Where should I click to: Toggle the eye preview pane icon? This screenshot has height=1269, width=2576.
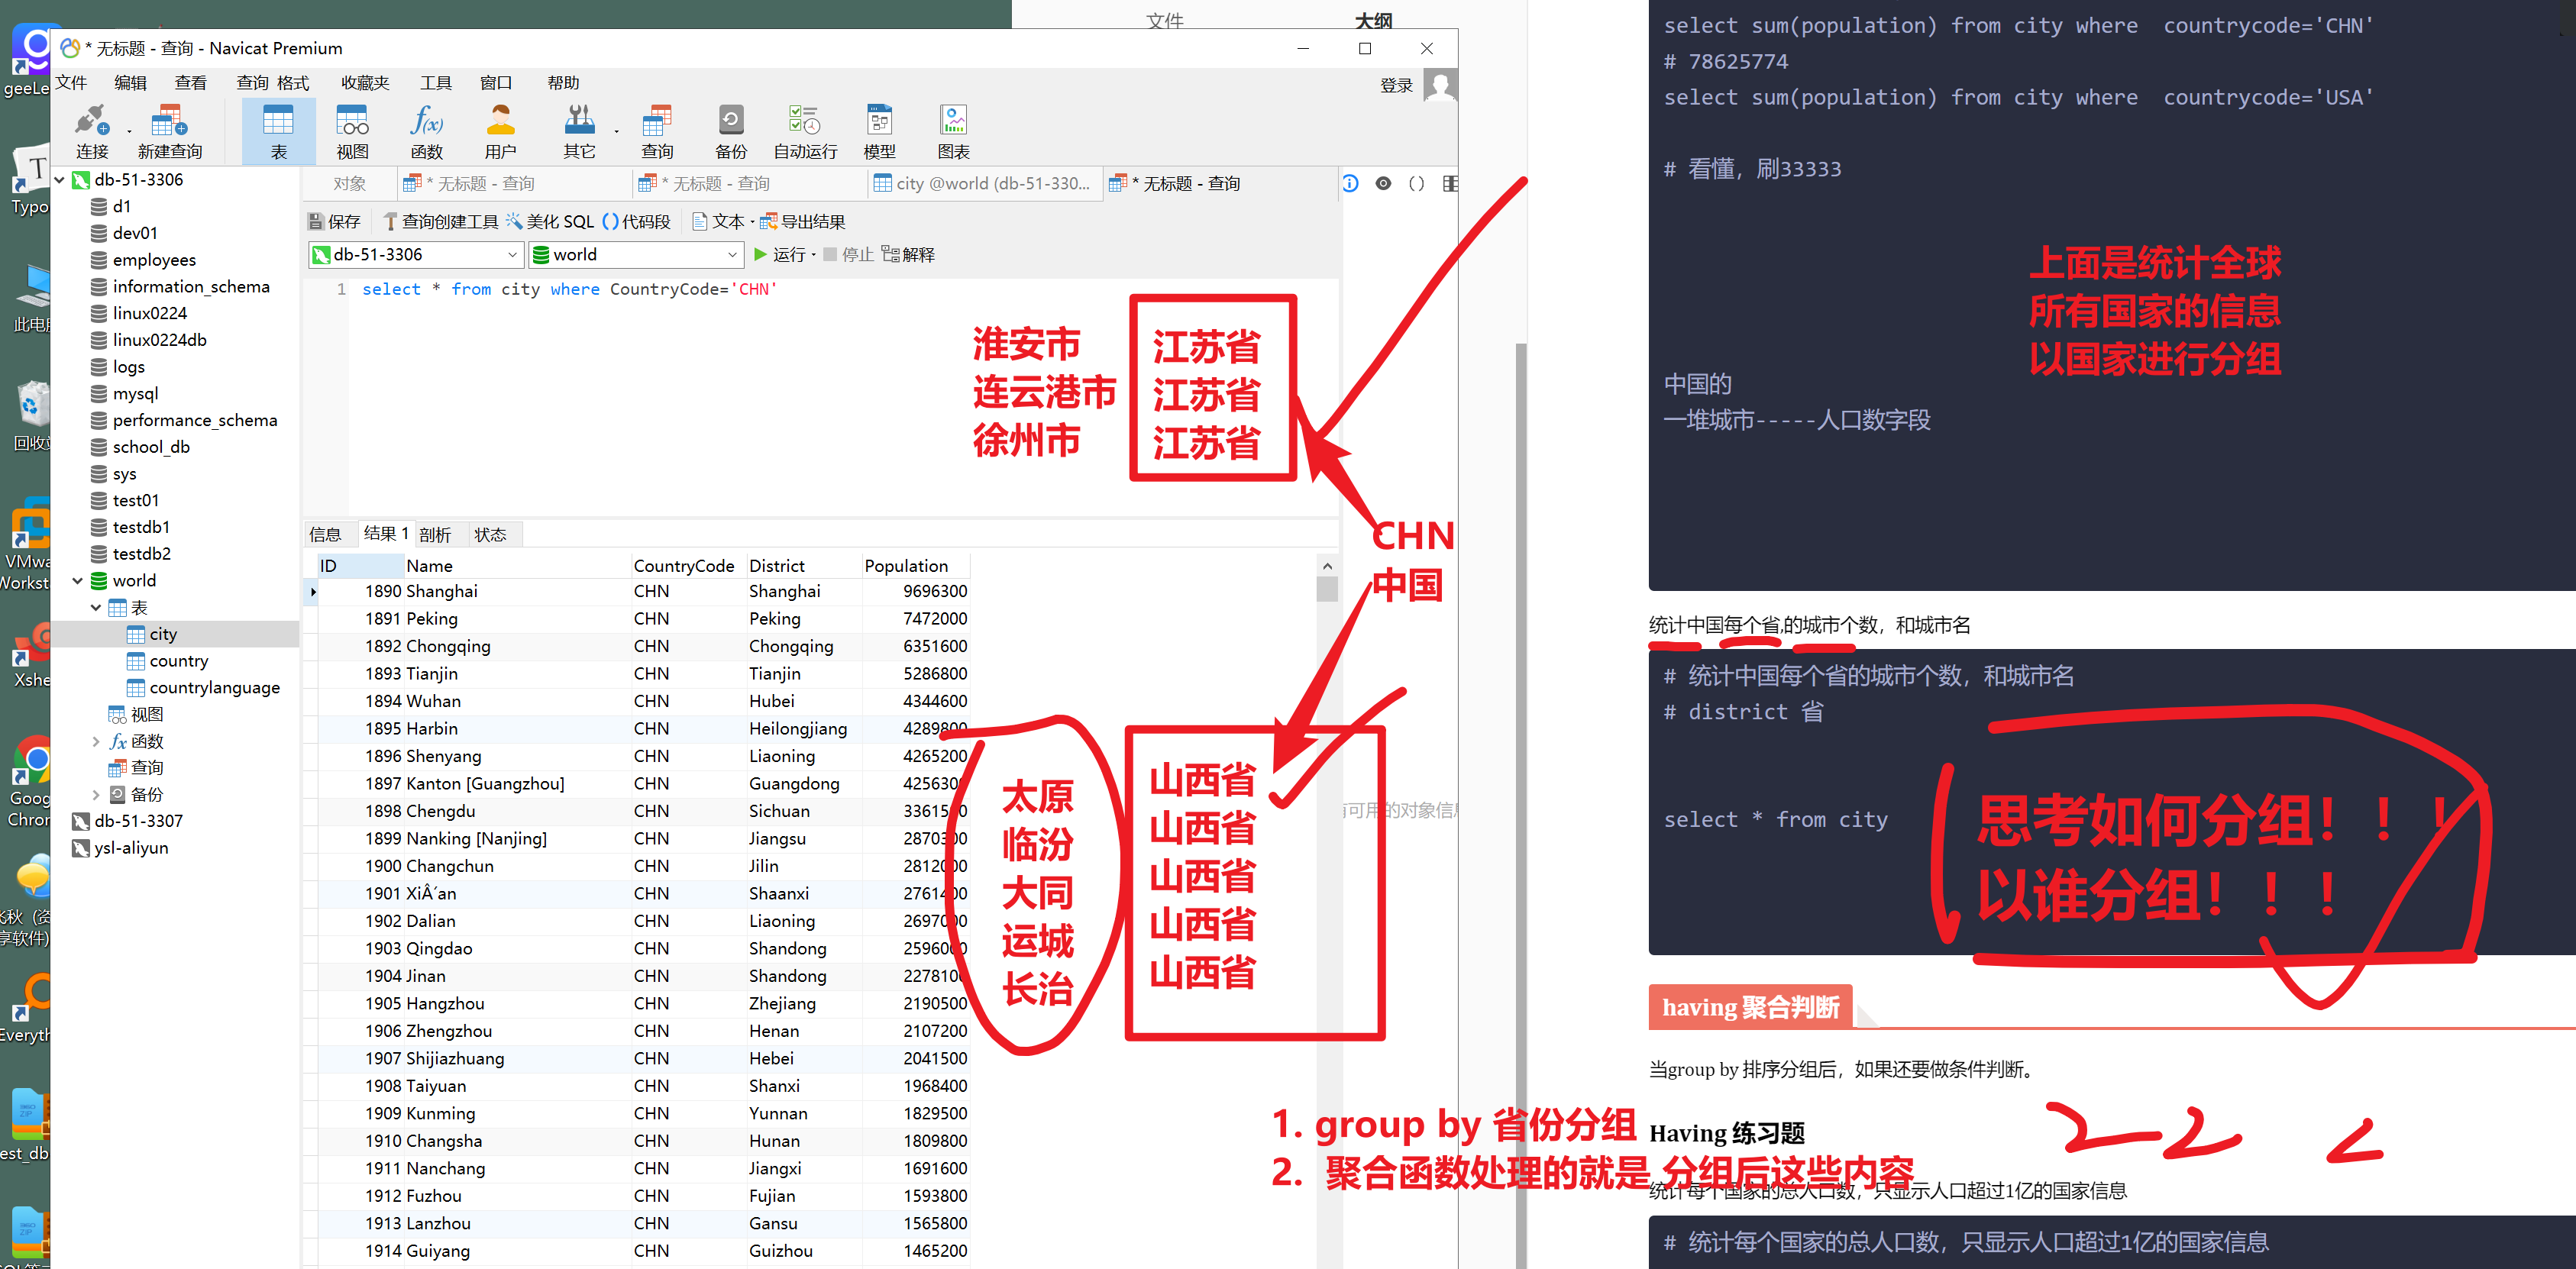coord(1383,183)
